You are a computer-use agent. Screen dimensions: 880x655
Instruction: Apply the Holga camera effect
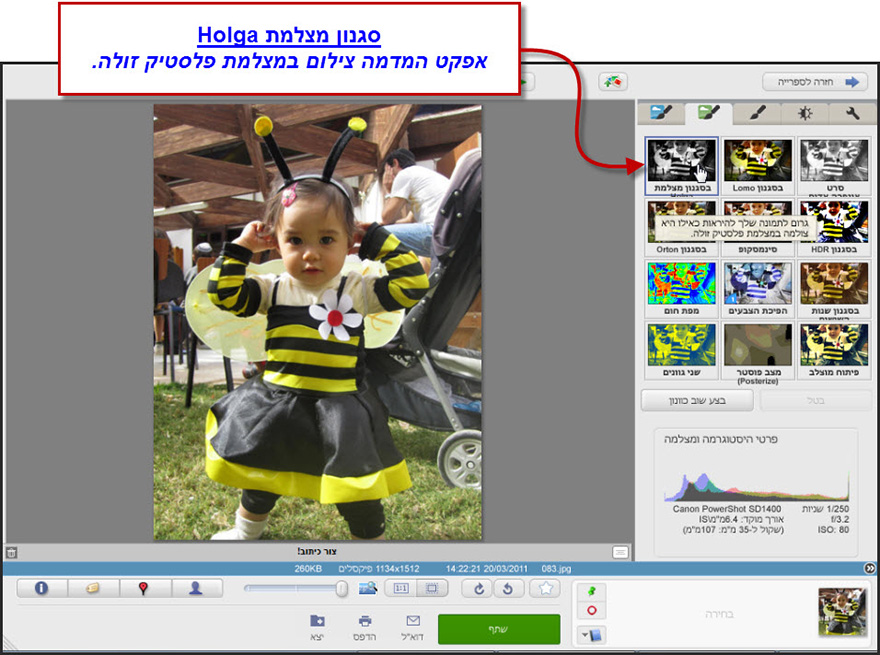click(x=681, y=158)
